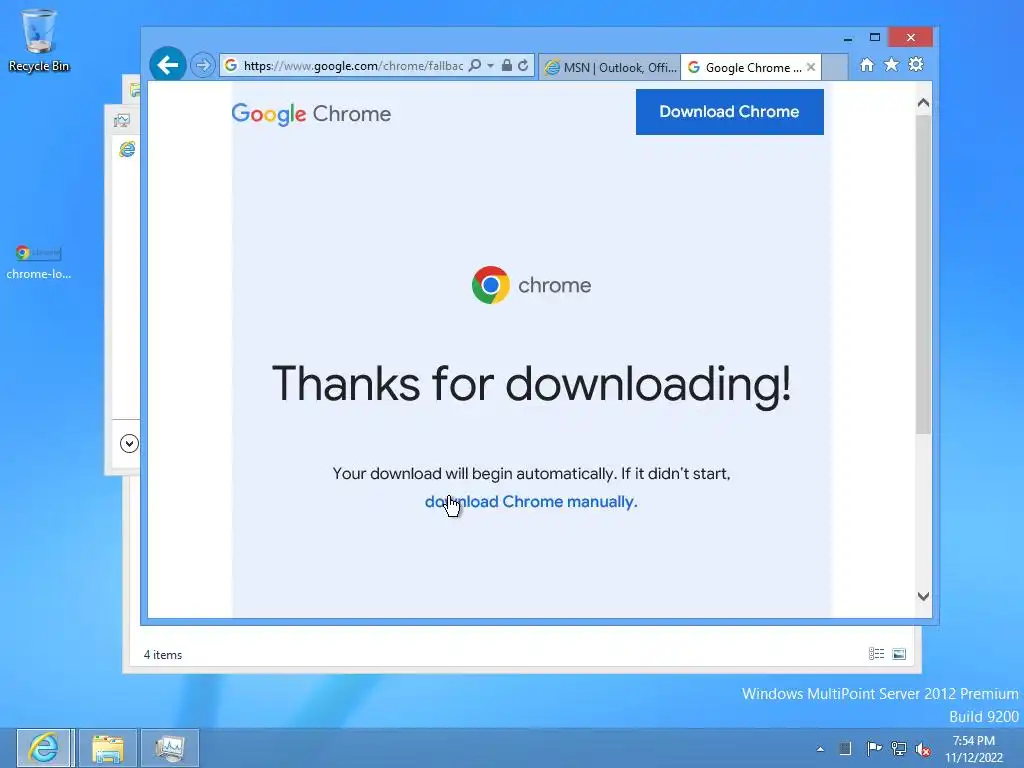Open a new tab with the blank tab button
1024x768 pixels.
click(835, 67)
